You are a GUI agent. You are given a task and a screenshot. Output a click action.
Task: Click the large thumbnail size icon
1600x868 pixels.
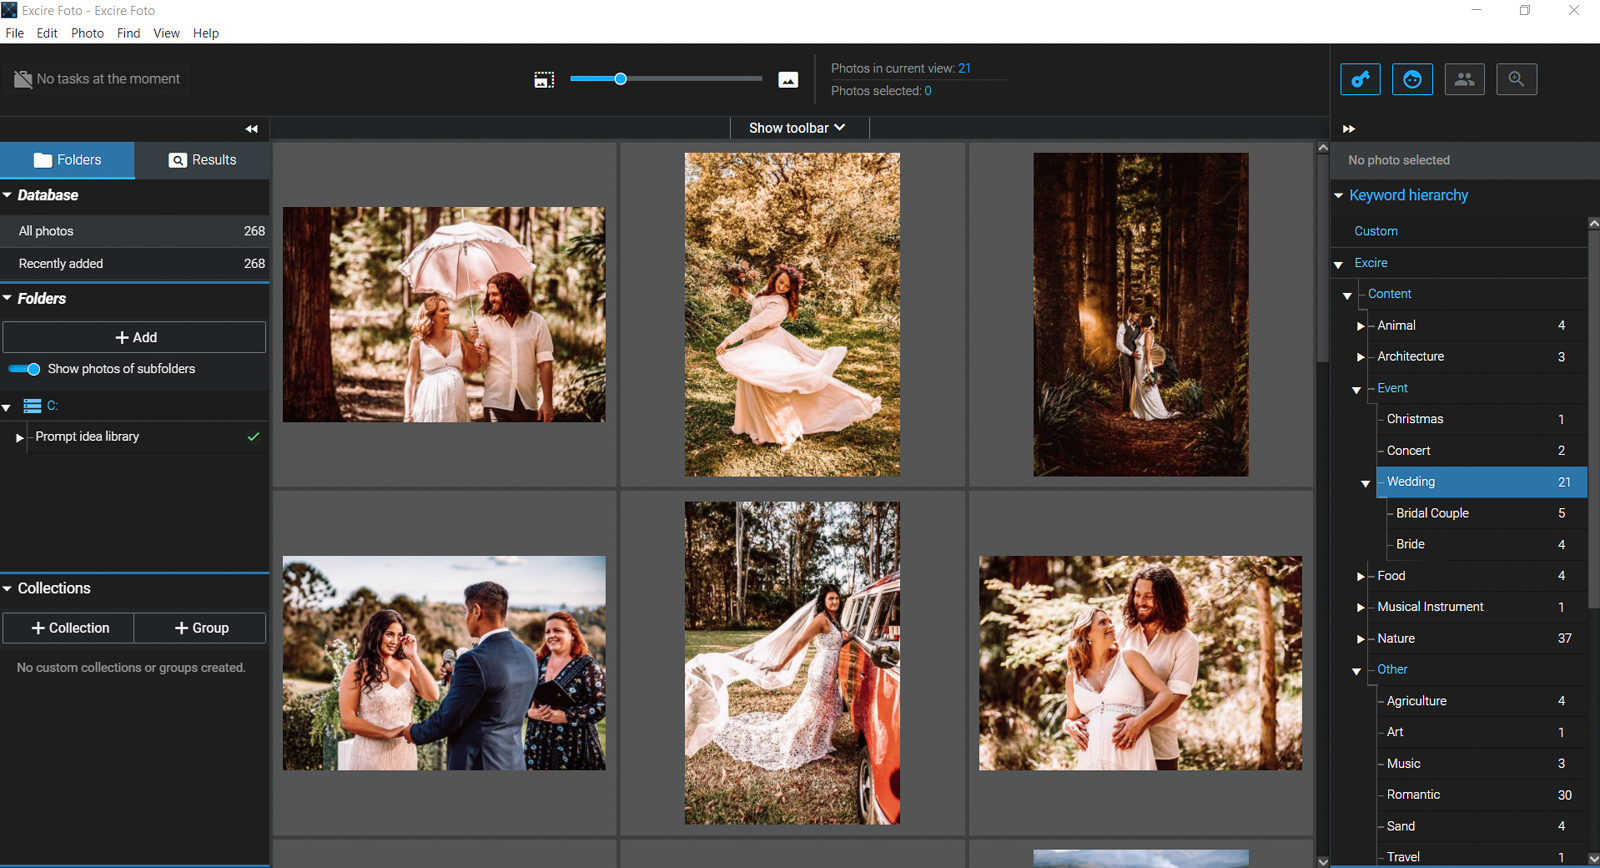[788, 80]
